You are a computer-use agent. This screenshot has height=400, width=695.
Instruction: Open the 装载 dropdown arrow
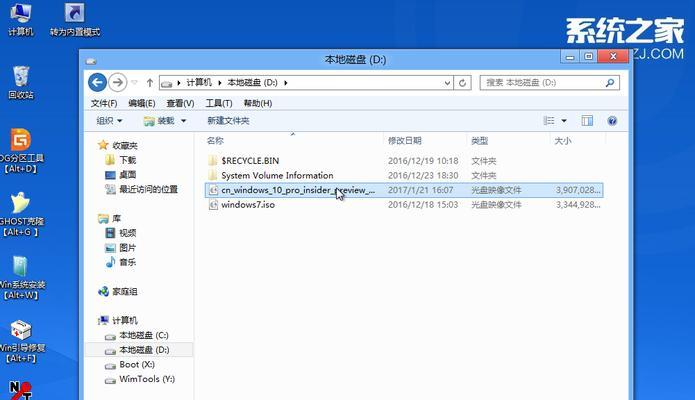click(184, 121)
